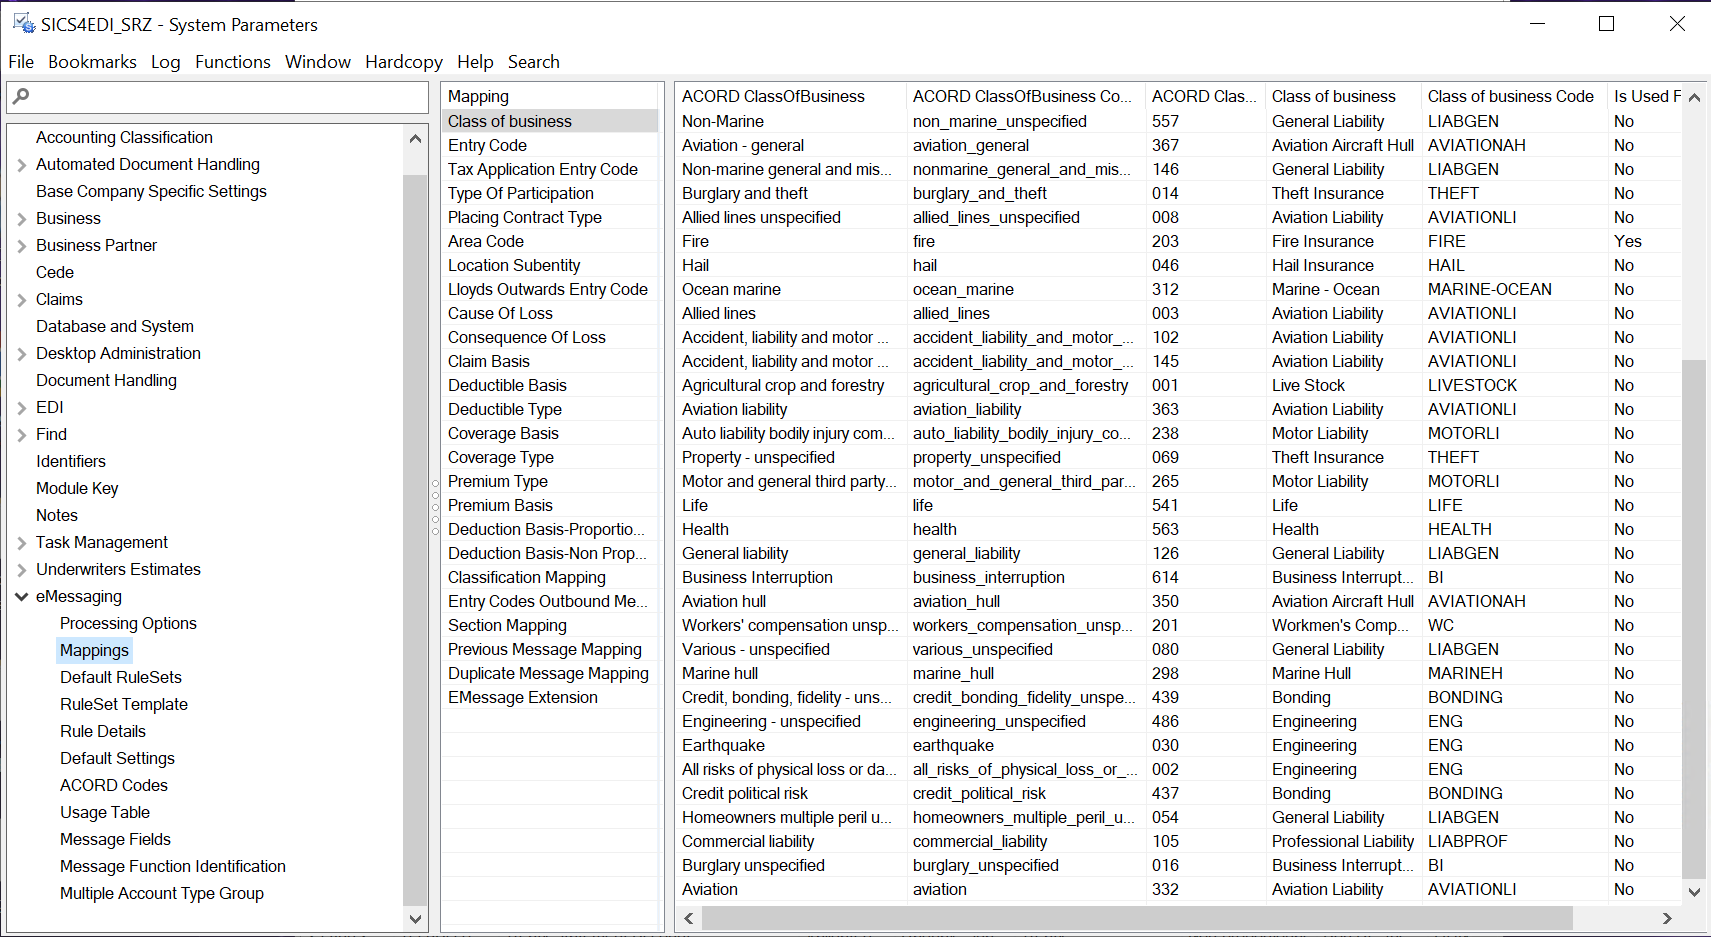Select Usage Table in the sidebar tree

click(104, 812)
